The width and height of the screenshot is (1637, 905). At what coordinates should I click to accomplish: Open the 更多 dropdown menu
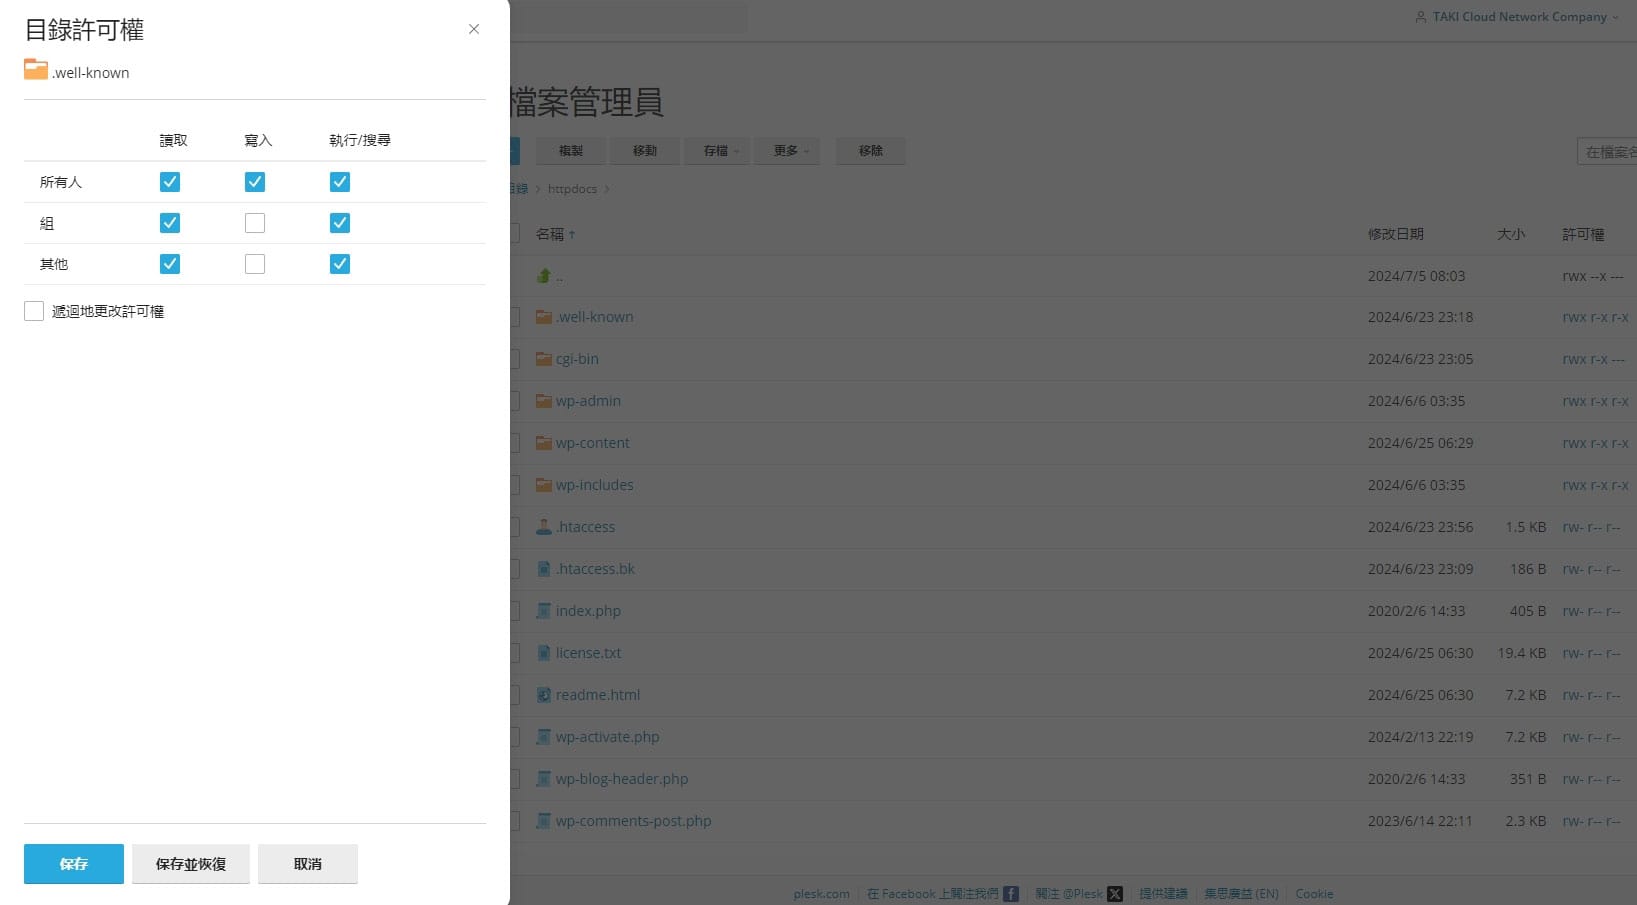point(787,150)
